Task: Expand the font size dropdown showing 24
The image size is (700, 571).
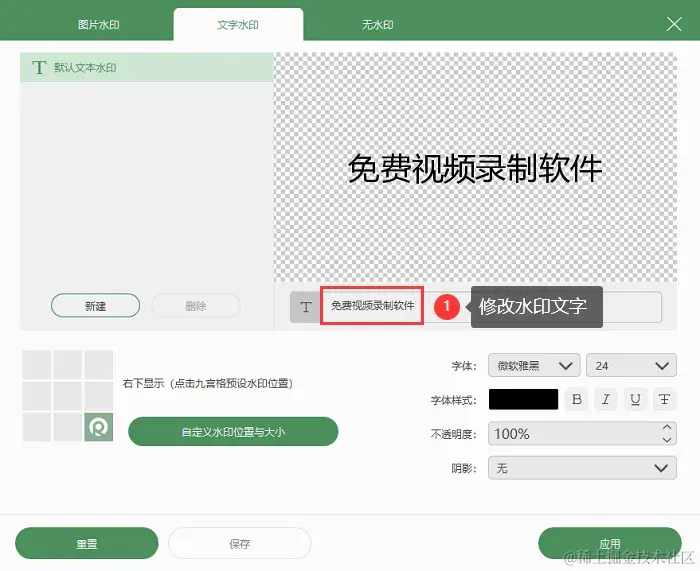Action: [x=631, y=366]
